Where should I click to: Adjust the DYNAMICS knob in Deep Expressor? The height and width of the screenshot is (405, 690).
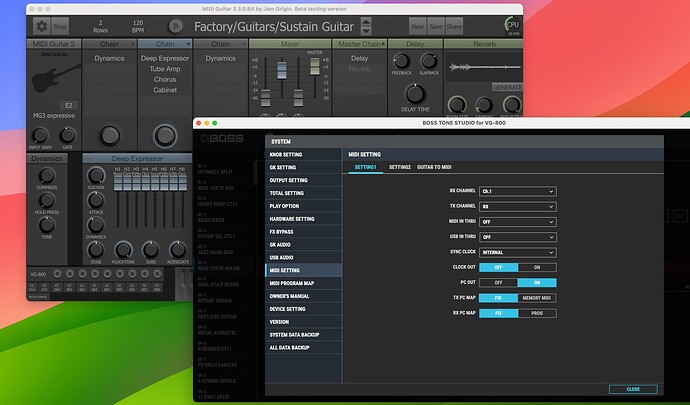pyautogui.click(x=96, y=225)
